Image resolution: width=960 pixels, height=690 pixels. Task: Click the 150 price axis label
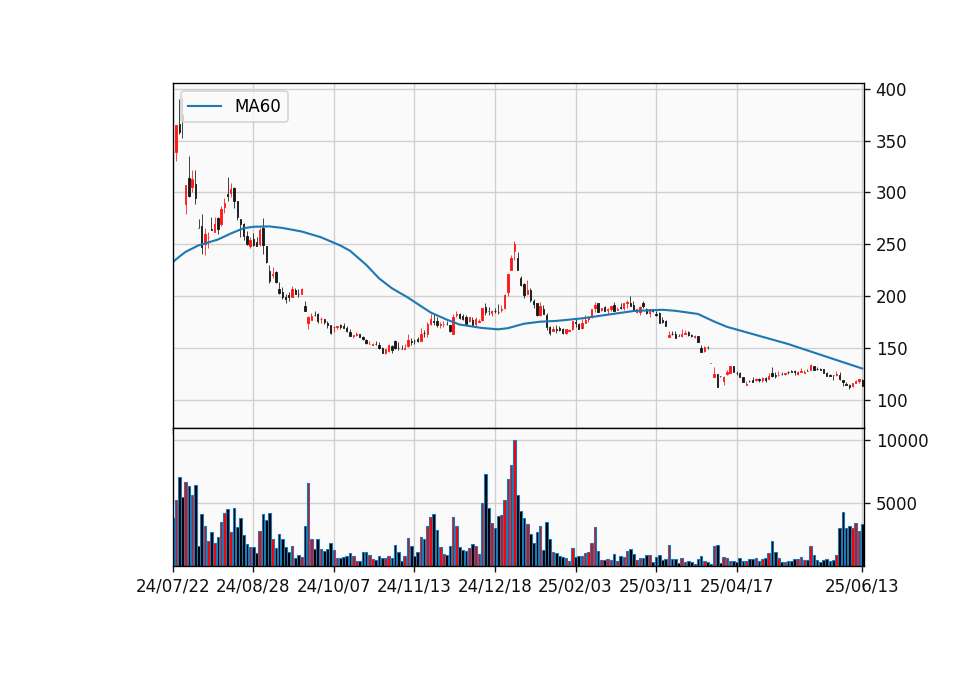click(x=891, y=349)
